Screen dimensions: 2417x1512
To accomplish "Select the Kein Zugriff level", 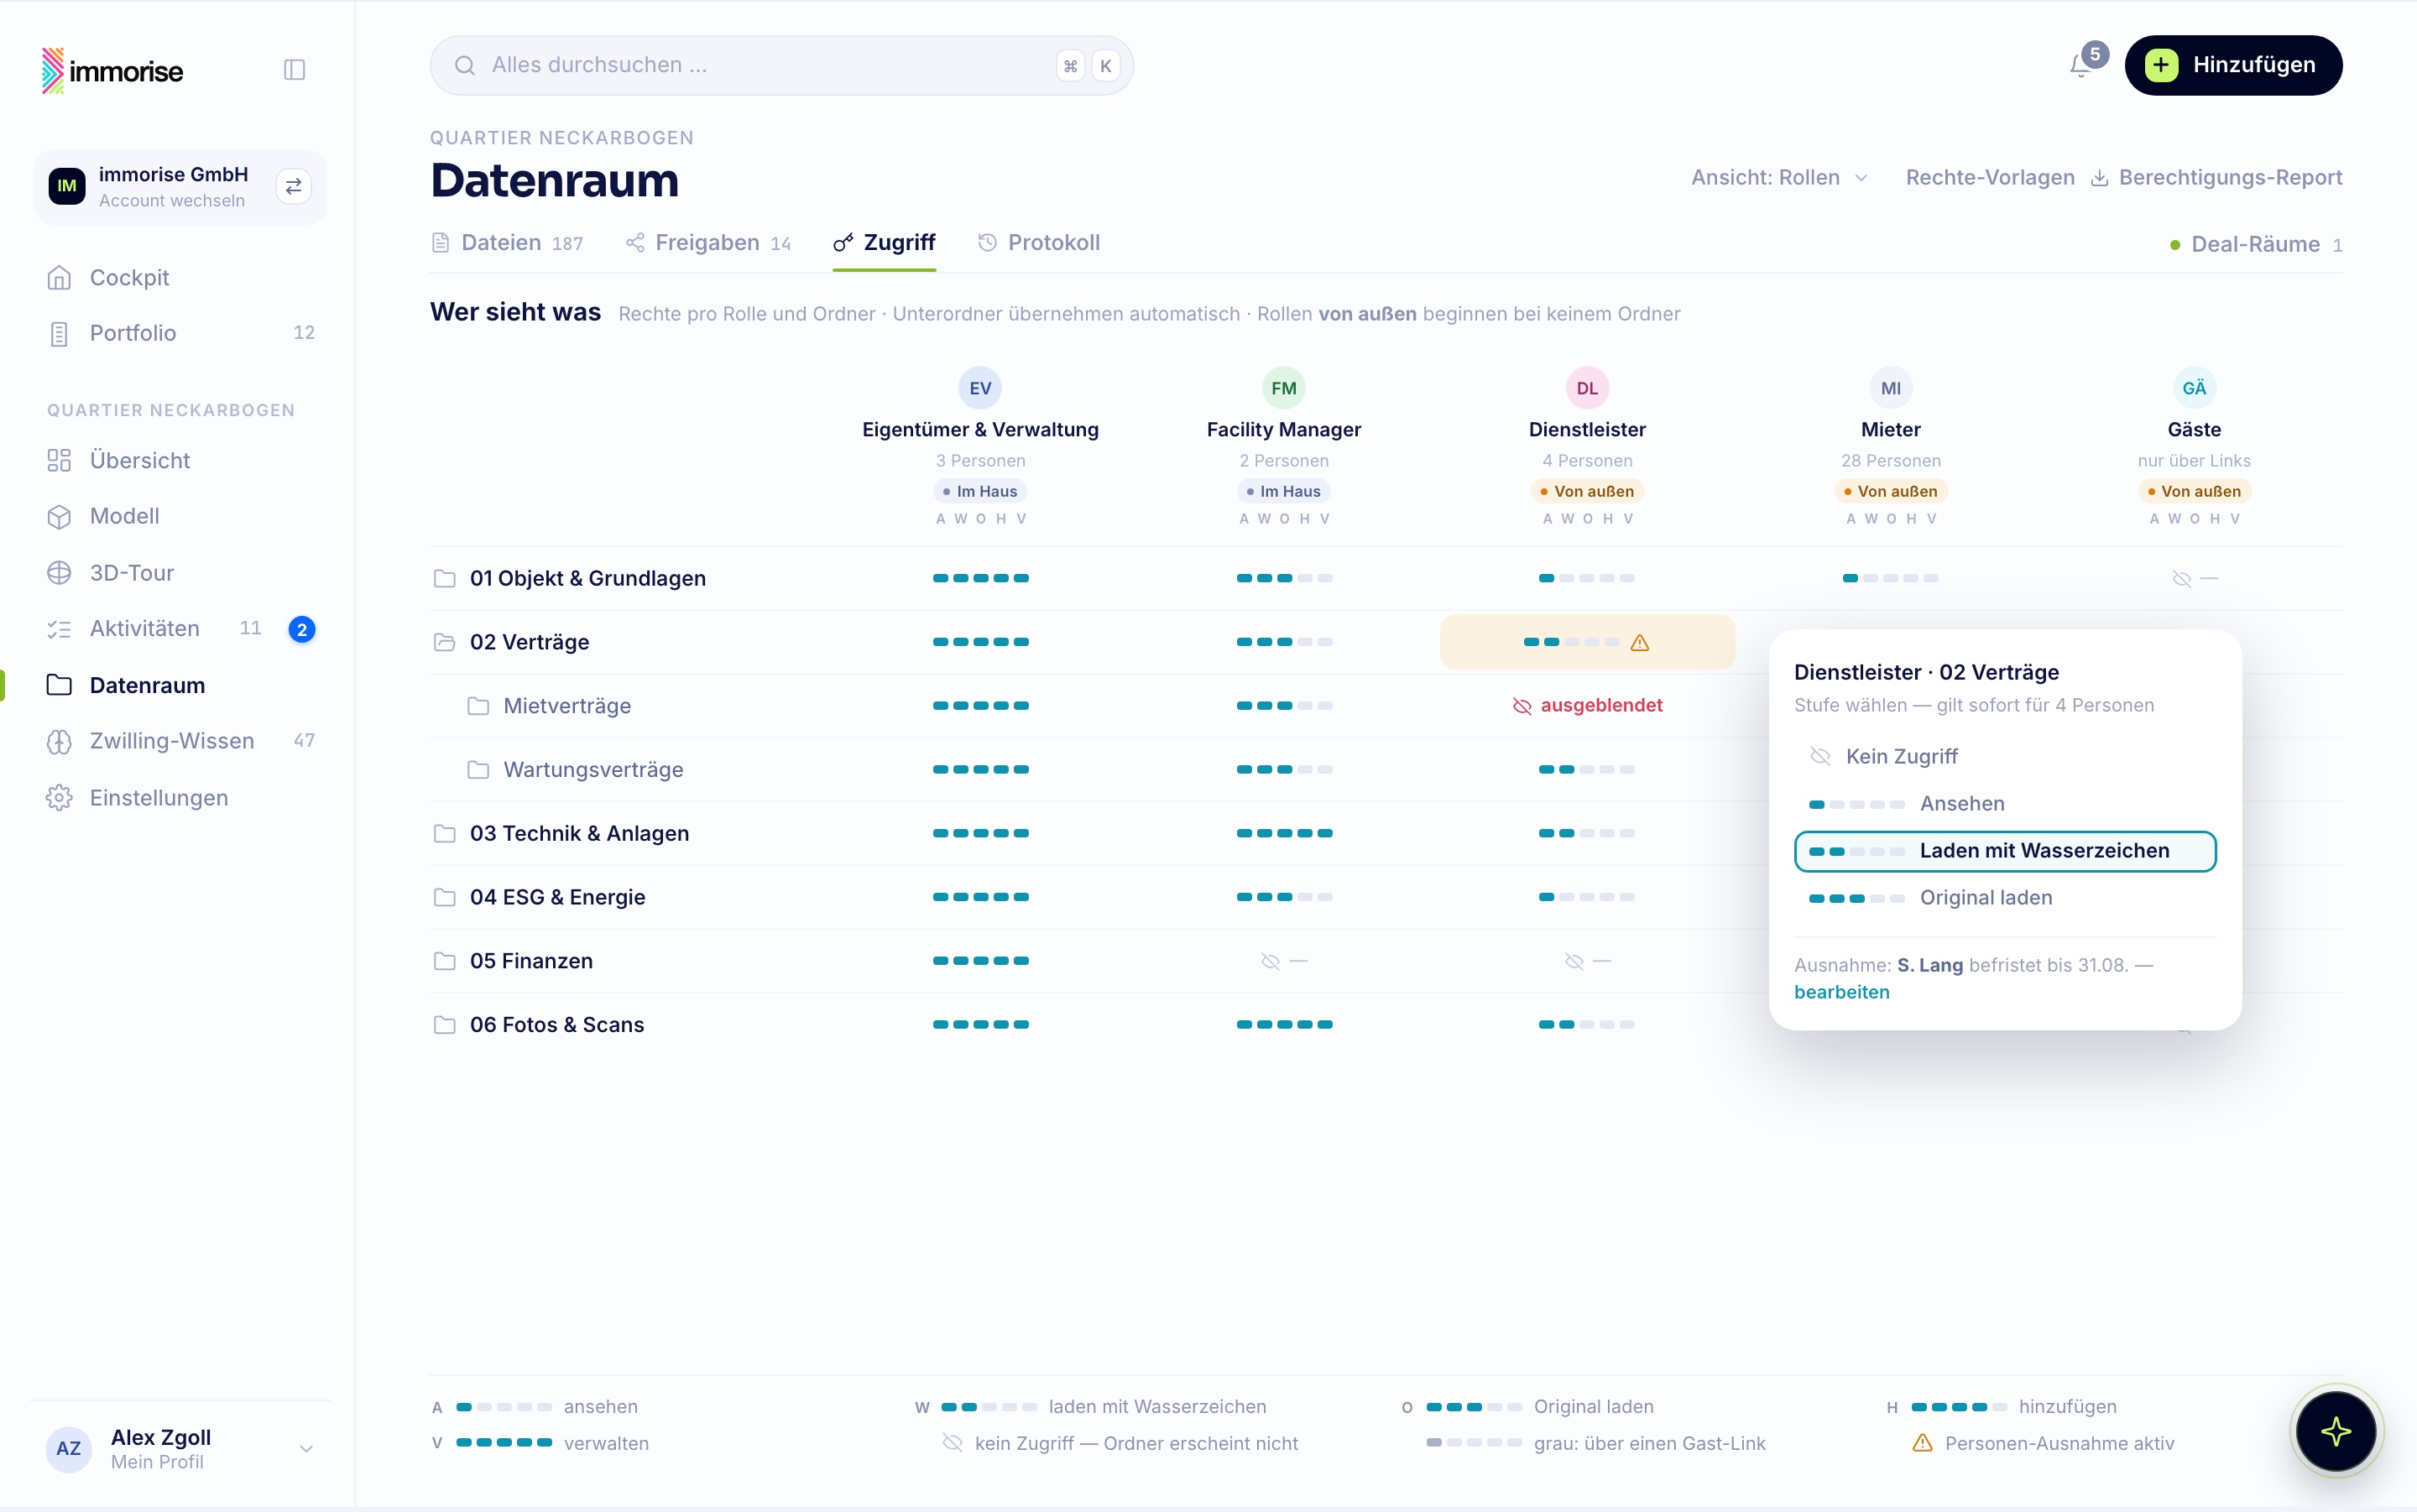I will click(x=2005, y=757).
